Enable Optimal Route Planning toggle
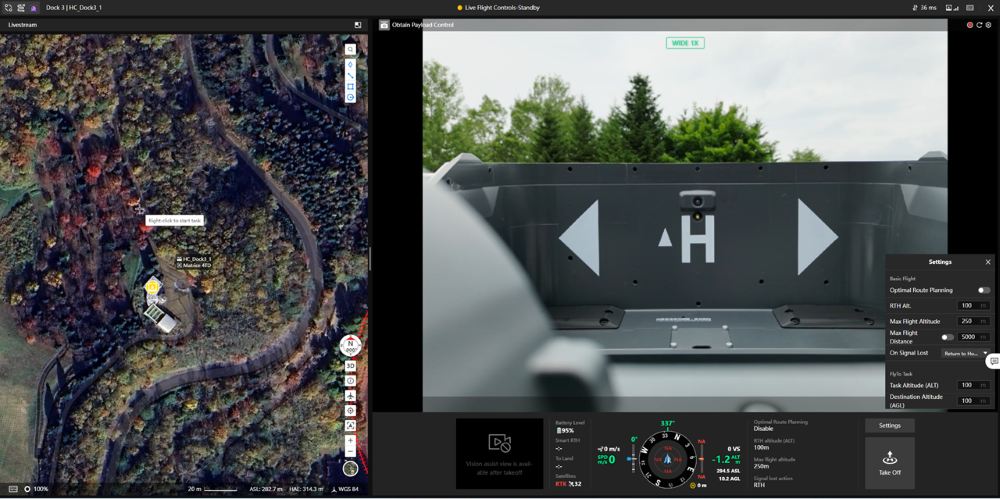Screen dimensions: 1000x499 pyautogui.click(x=983, y=290)
